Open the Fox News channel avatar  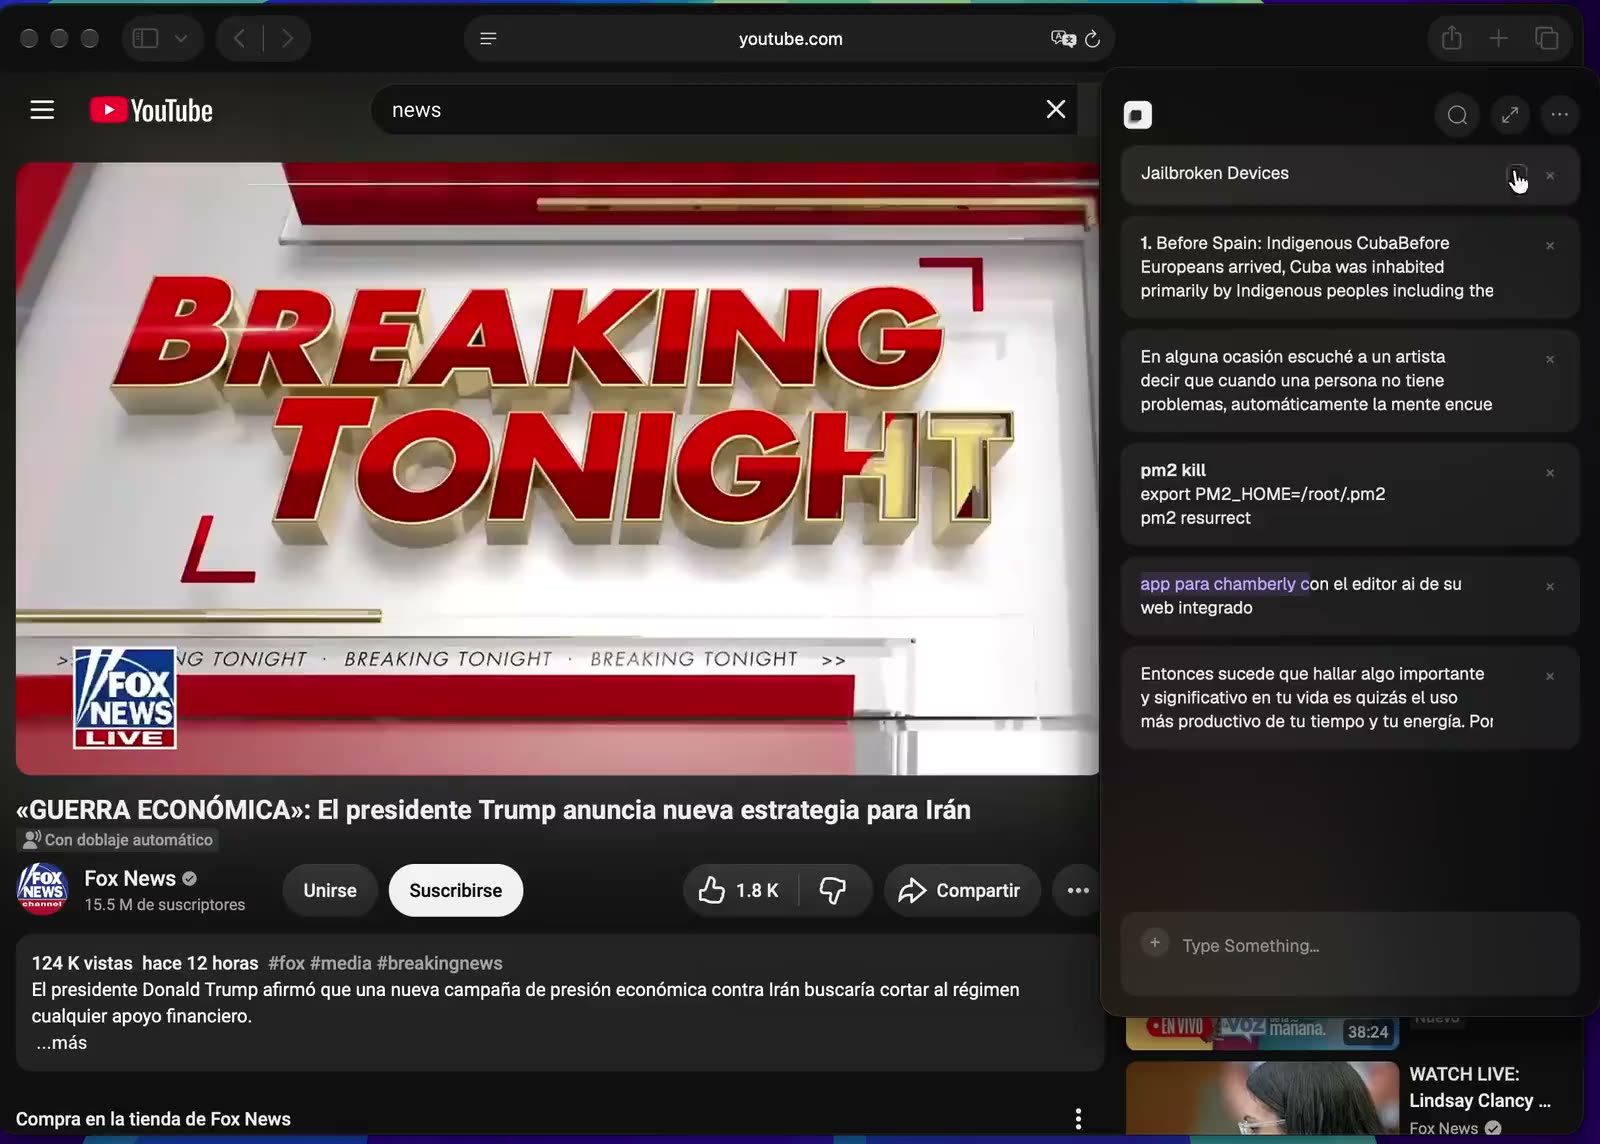[42, 889]
